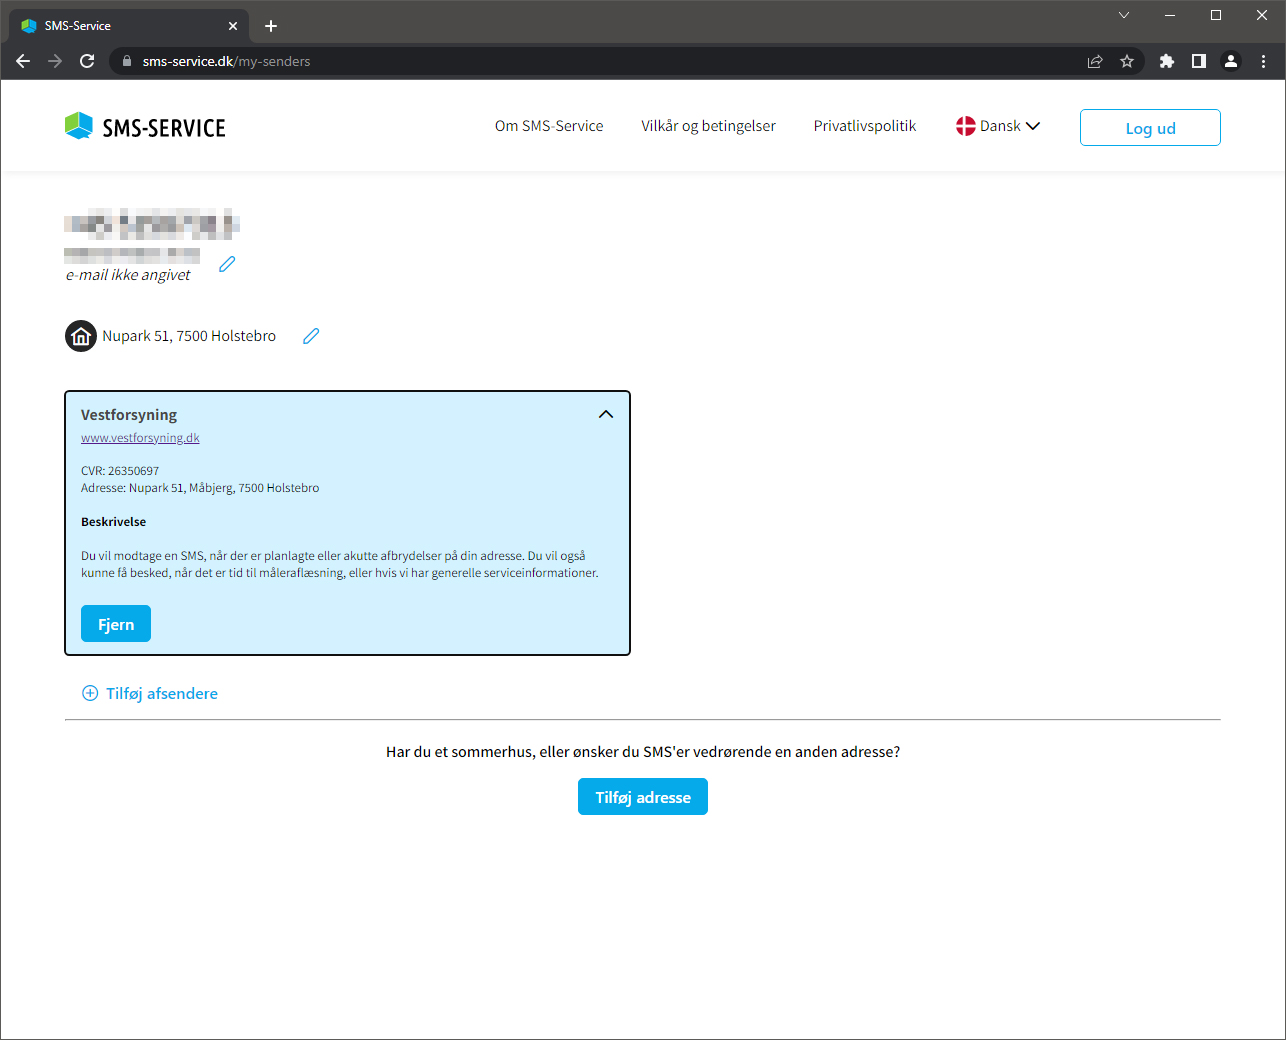Screen dimensions: 1286x1040
Task: Open the browser extensions puzzle icon
Action: click(x=1166, y=61)
